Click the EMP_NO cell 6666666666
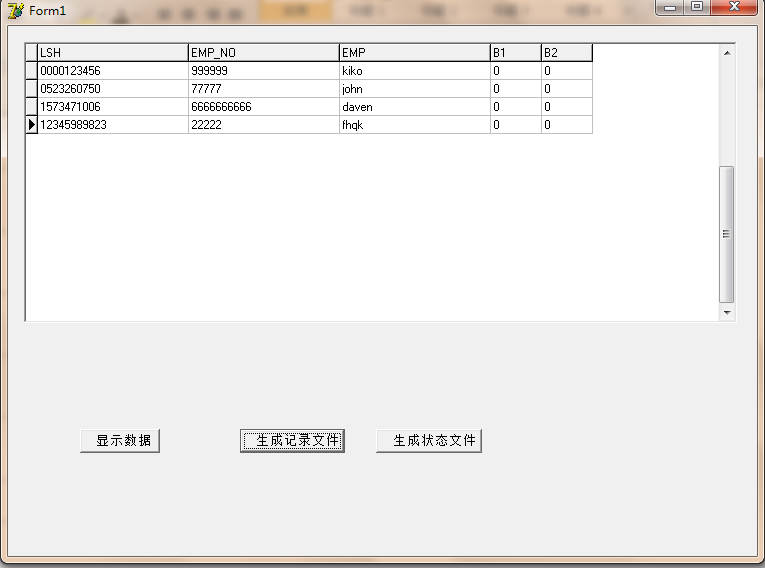 [x=264, y=107]
